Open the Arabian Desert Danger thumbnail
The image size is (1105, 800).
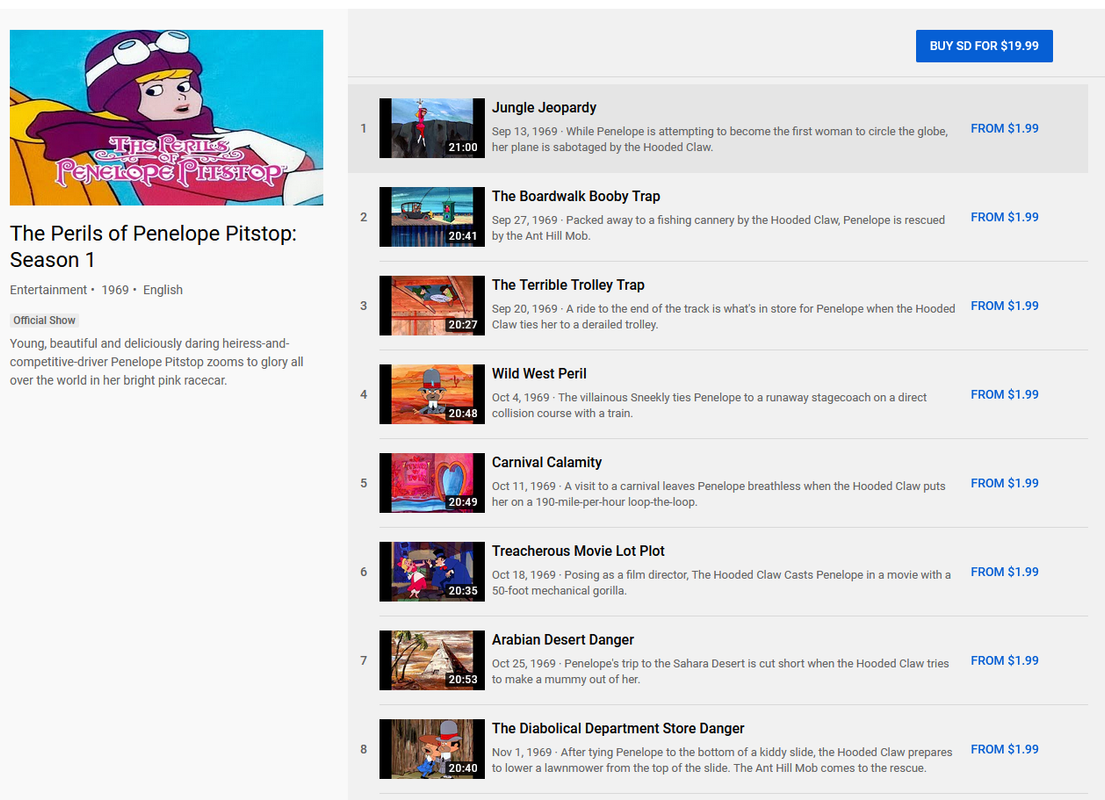(432, 660)
